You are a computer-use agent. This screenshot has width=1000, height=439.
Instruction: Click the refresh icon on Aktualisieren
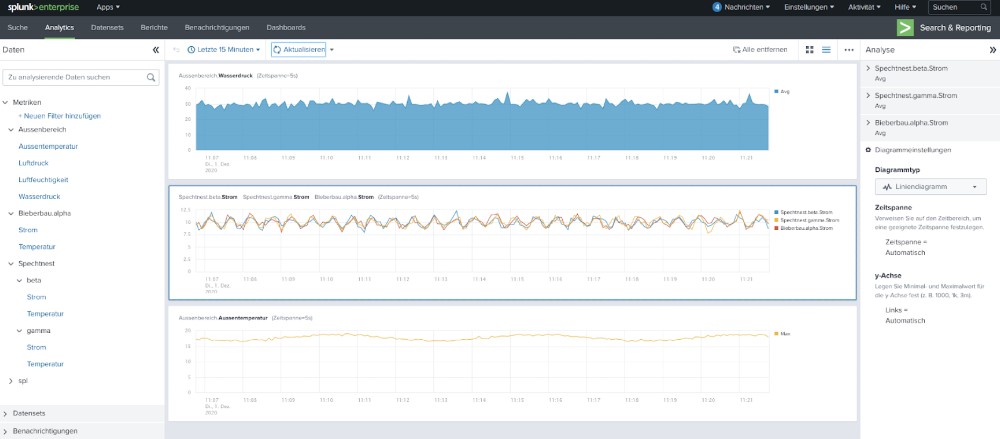277,50
